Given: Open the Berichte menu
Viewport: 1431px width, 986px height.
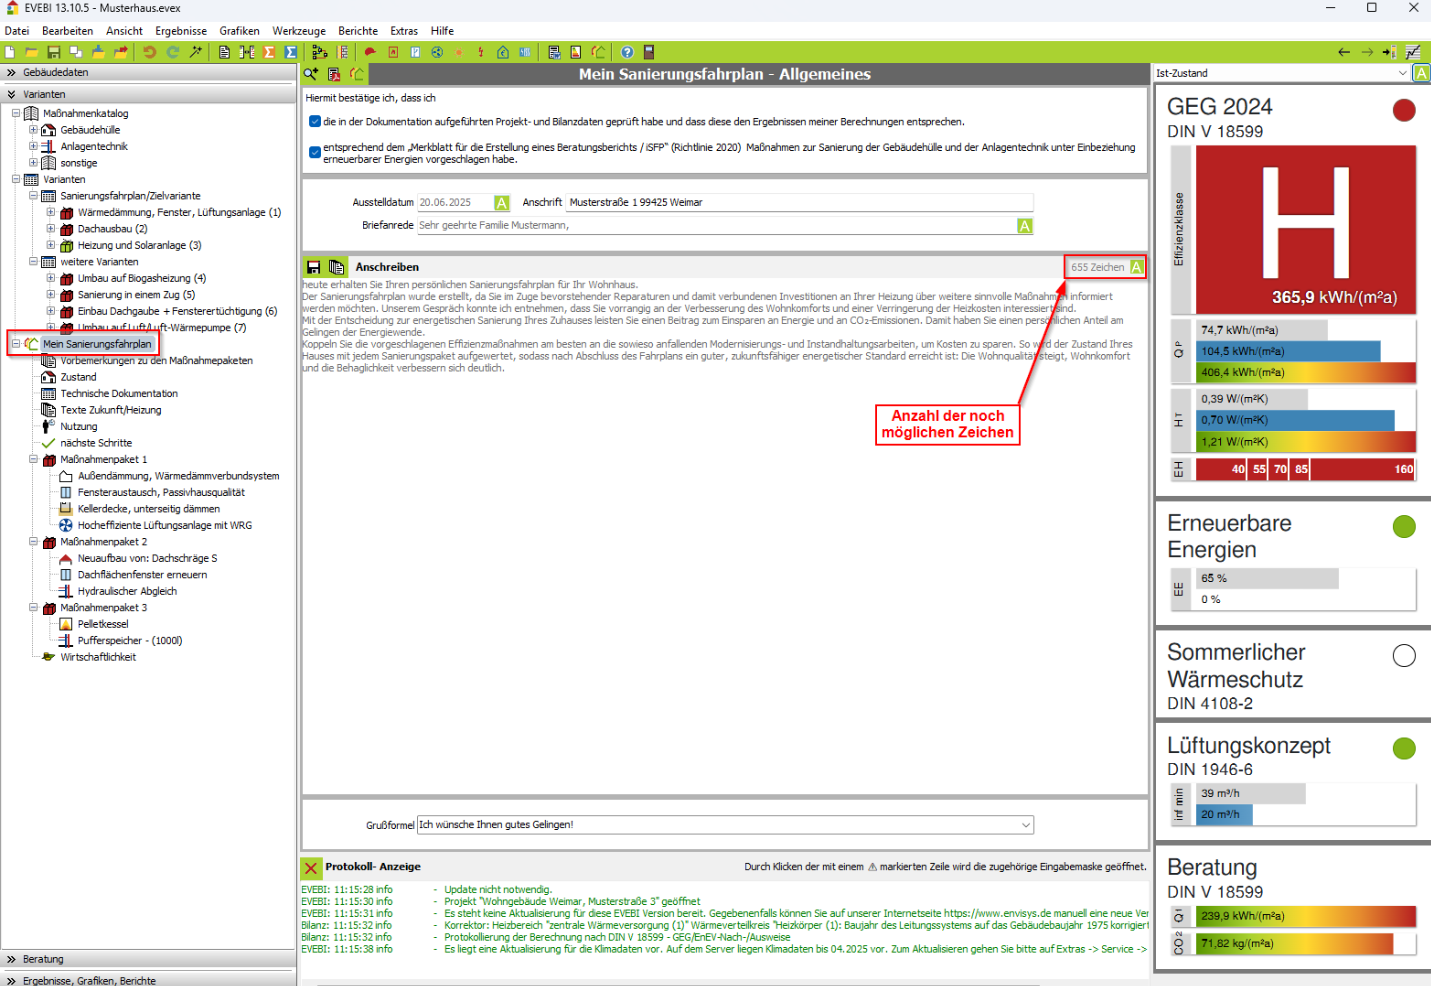Looking at the screenshot, I should click(x=357, y=31).
